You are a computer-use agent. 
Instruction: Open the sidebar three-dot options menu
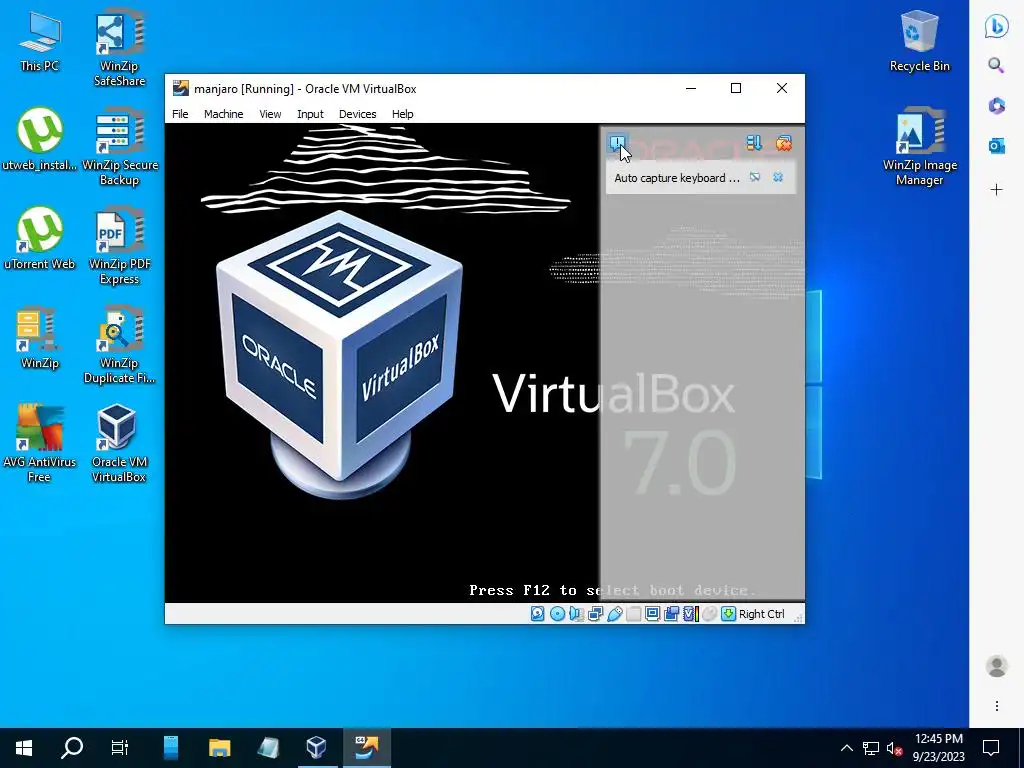click(x=997, y=706)
